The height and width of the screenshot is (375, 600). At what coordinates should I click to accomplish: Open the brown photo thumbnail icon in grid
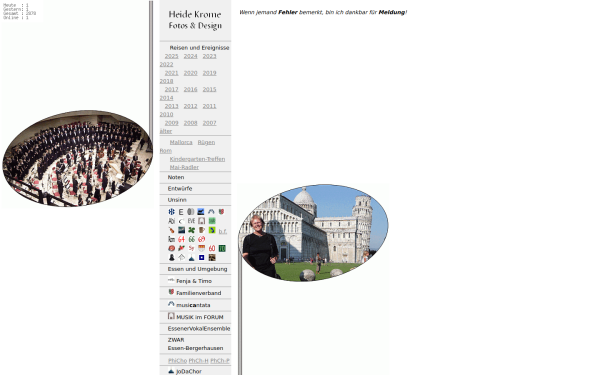[212, 258]
